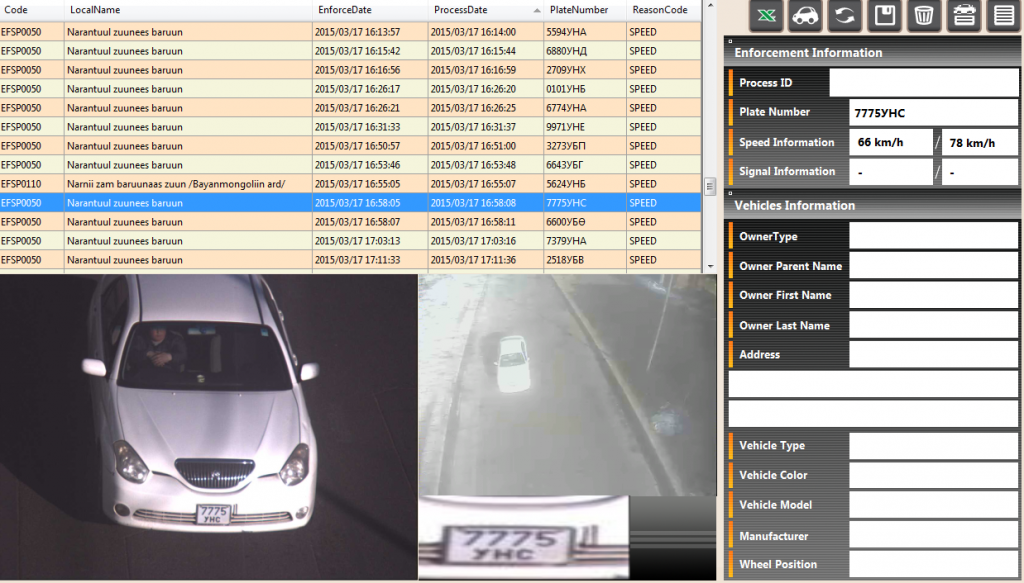
Task: Click the save floppy disk icon
Action: tap(884, 16)
